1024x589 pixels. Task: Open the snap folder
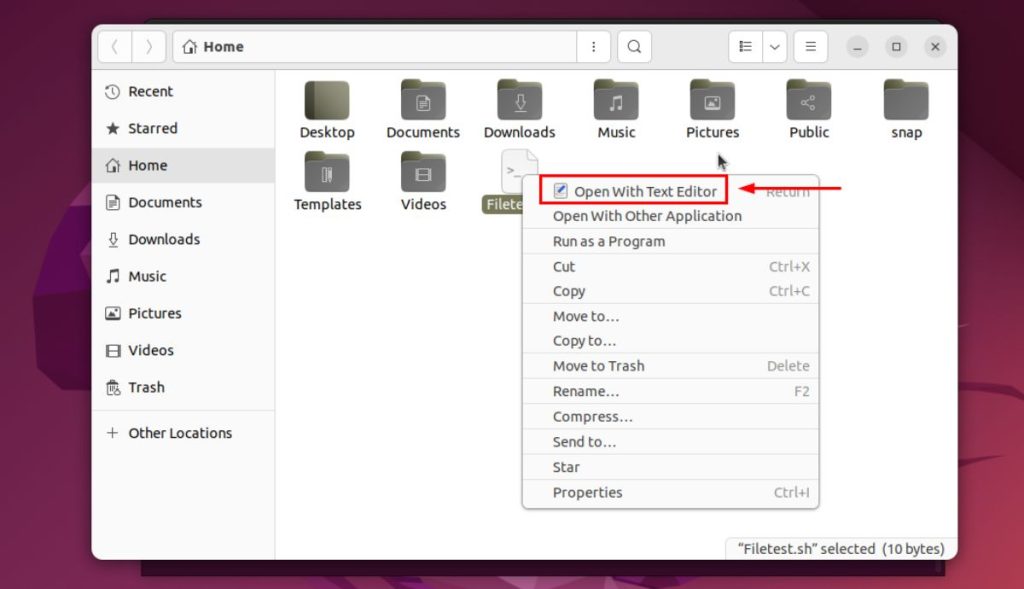[x=904, y=105]
